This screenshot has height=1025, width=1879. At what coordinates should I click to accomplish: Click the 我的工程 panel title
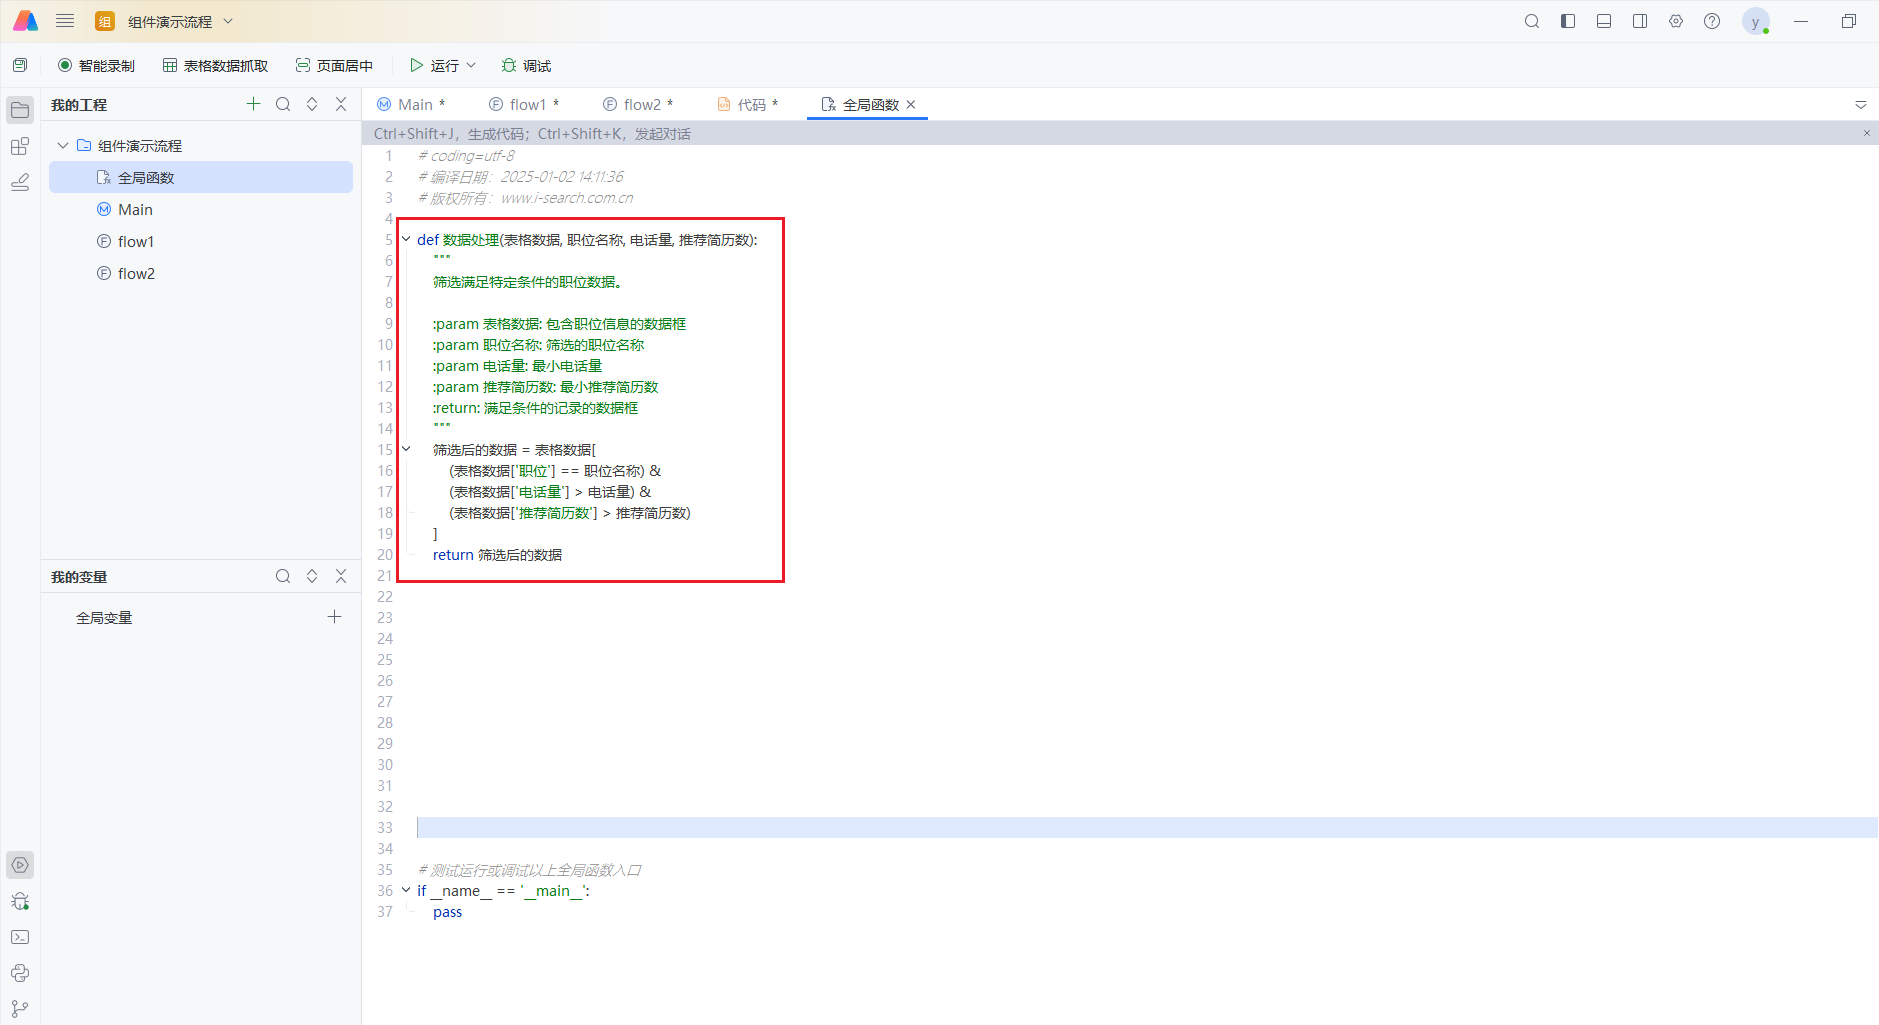(x=79, y=104)
